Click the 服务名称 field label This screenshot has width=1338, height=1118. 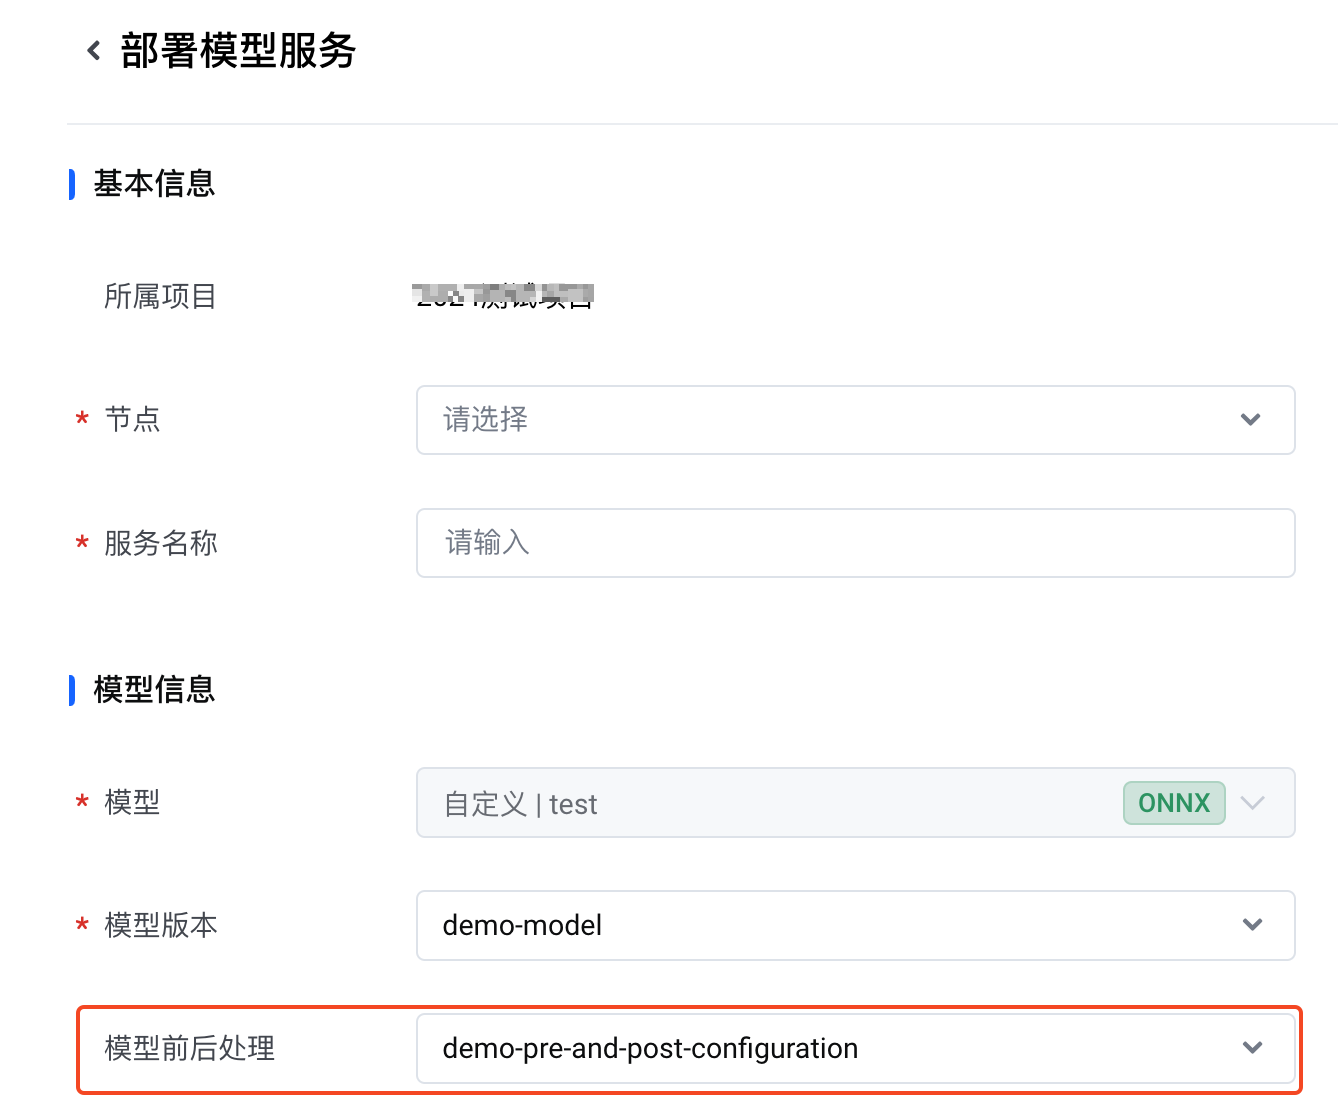[x=160, y=543]
